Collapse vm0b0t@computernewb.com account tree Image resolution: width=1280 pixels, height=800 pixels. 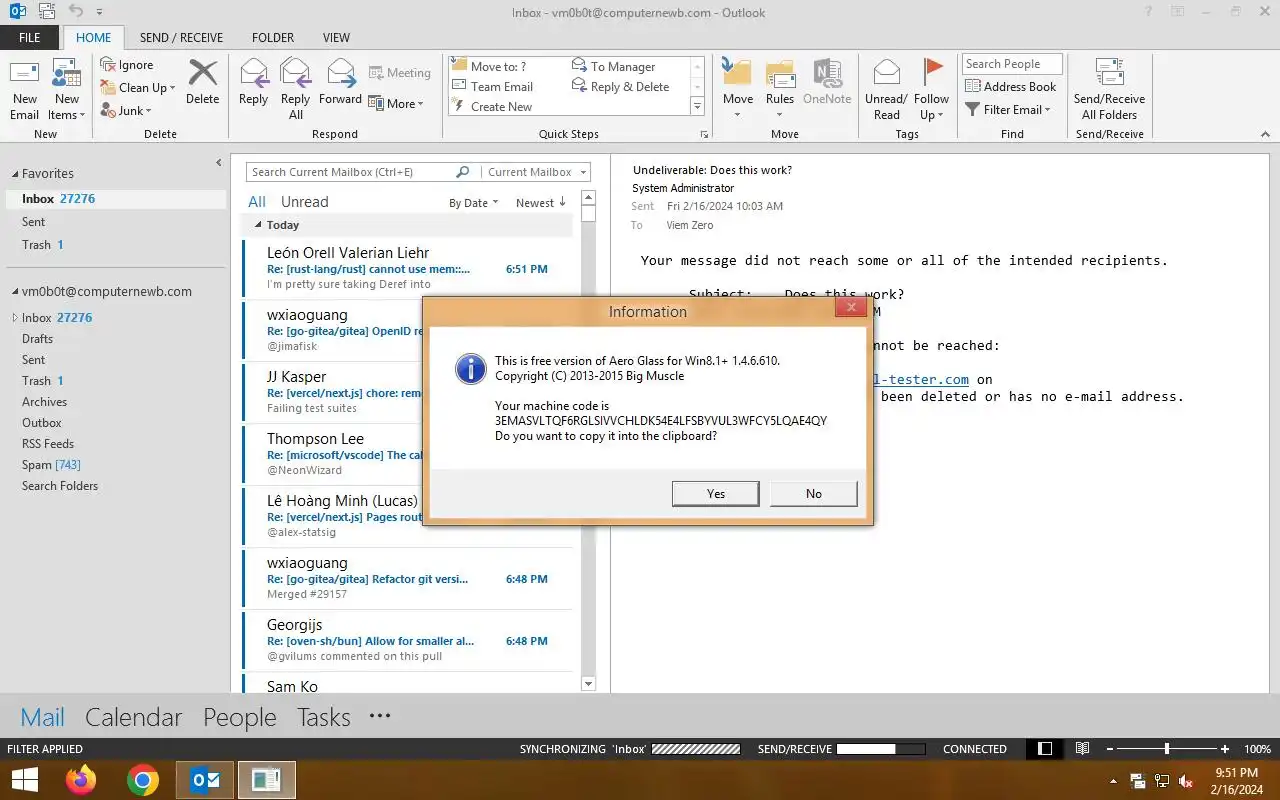click(x=15, y=292)
